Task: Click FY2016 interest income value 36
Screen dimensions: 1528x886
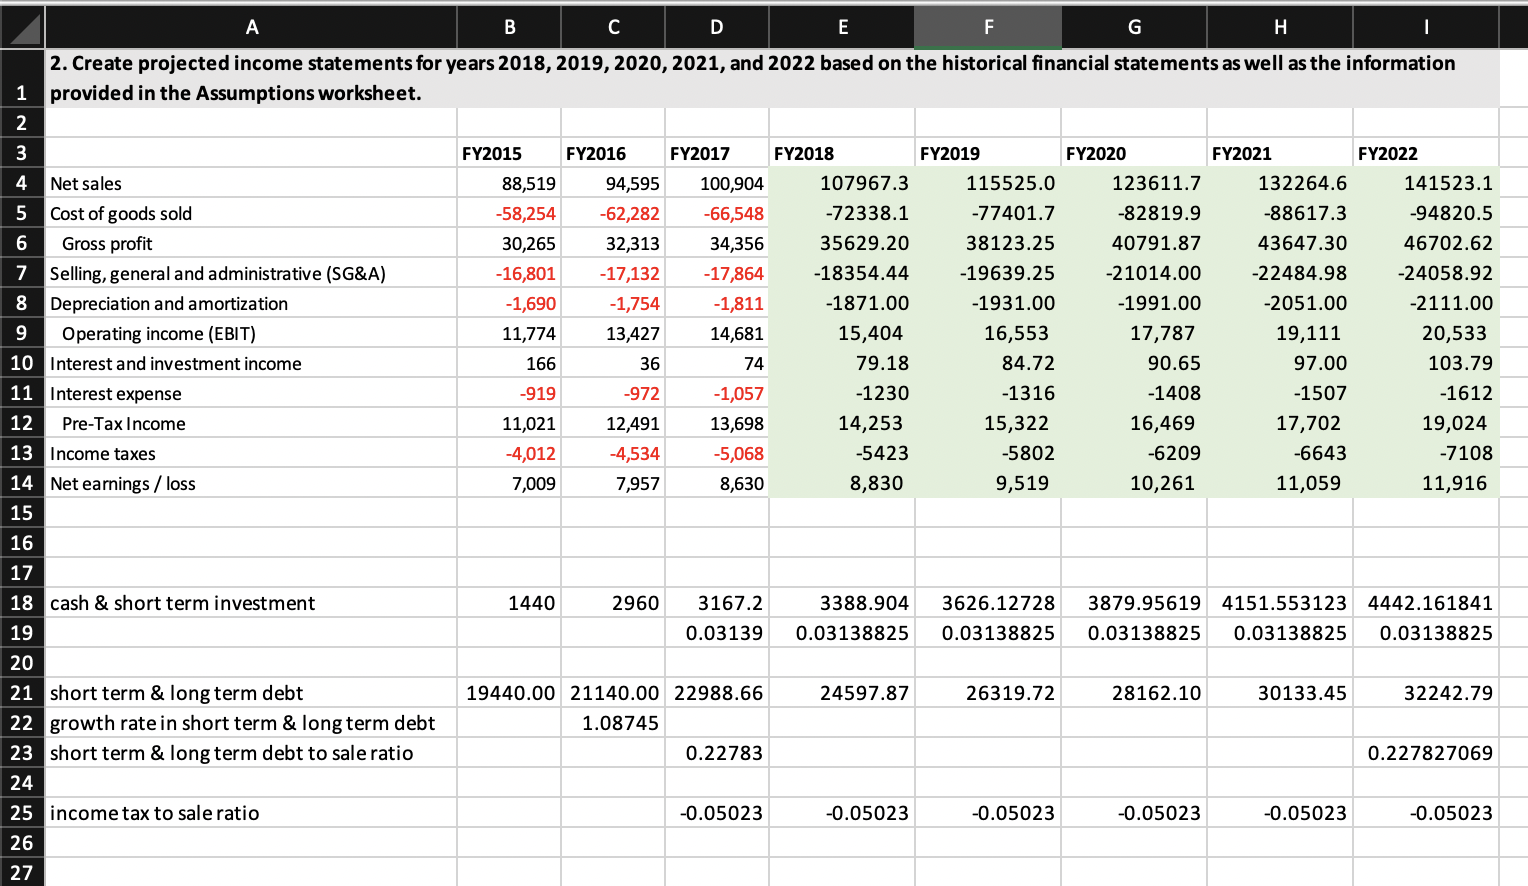Action: pos(650,364)
